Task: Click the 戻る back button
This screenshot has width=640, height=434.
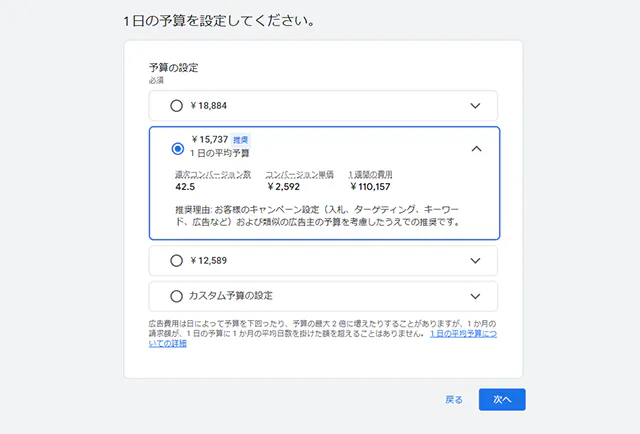Action: coord(454,399)
